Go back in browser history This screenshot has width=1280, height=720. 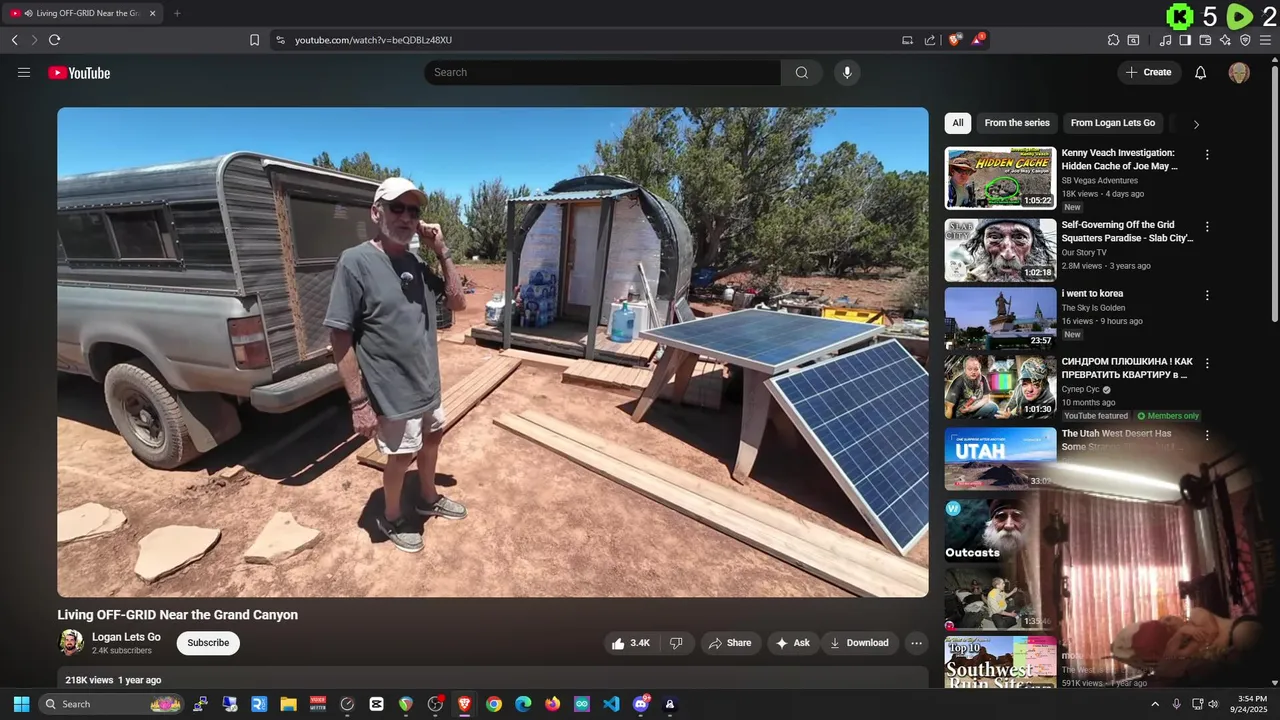tap(14, 40)
